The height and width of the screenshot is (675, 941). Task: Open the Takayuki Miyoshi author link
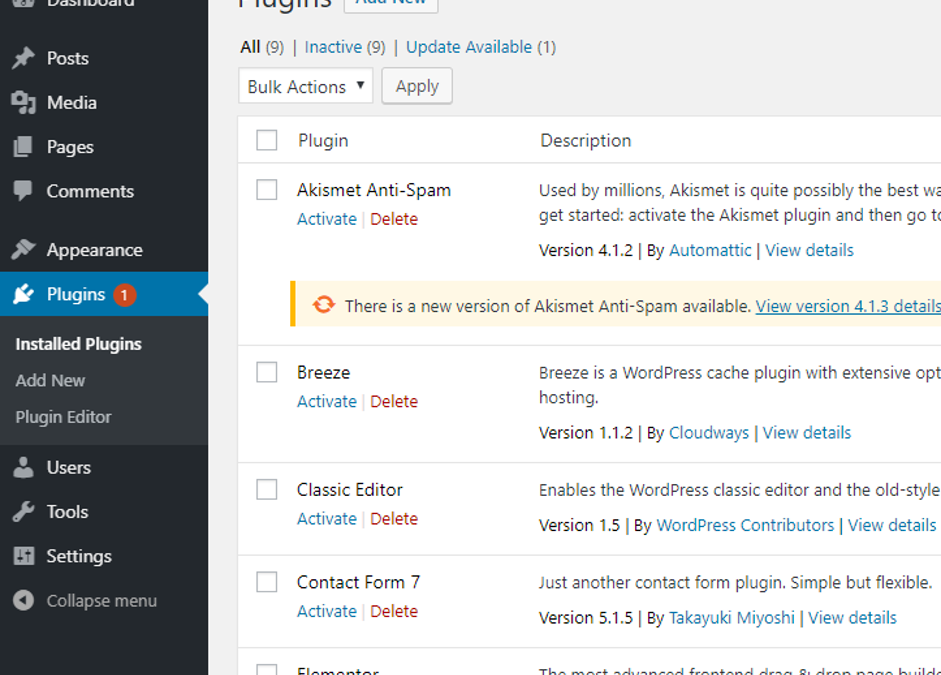[x=732, y=617]
